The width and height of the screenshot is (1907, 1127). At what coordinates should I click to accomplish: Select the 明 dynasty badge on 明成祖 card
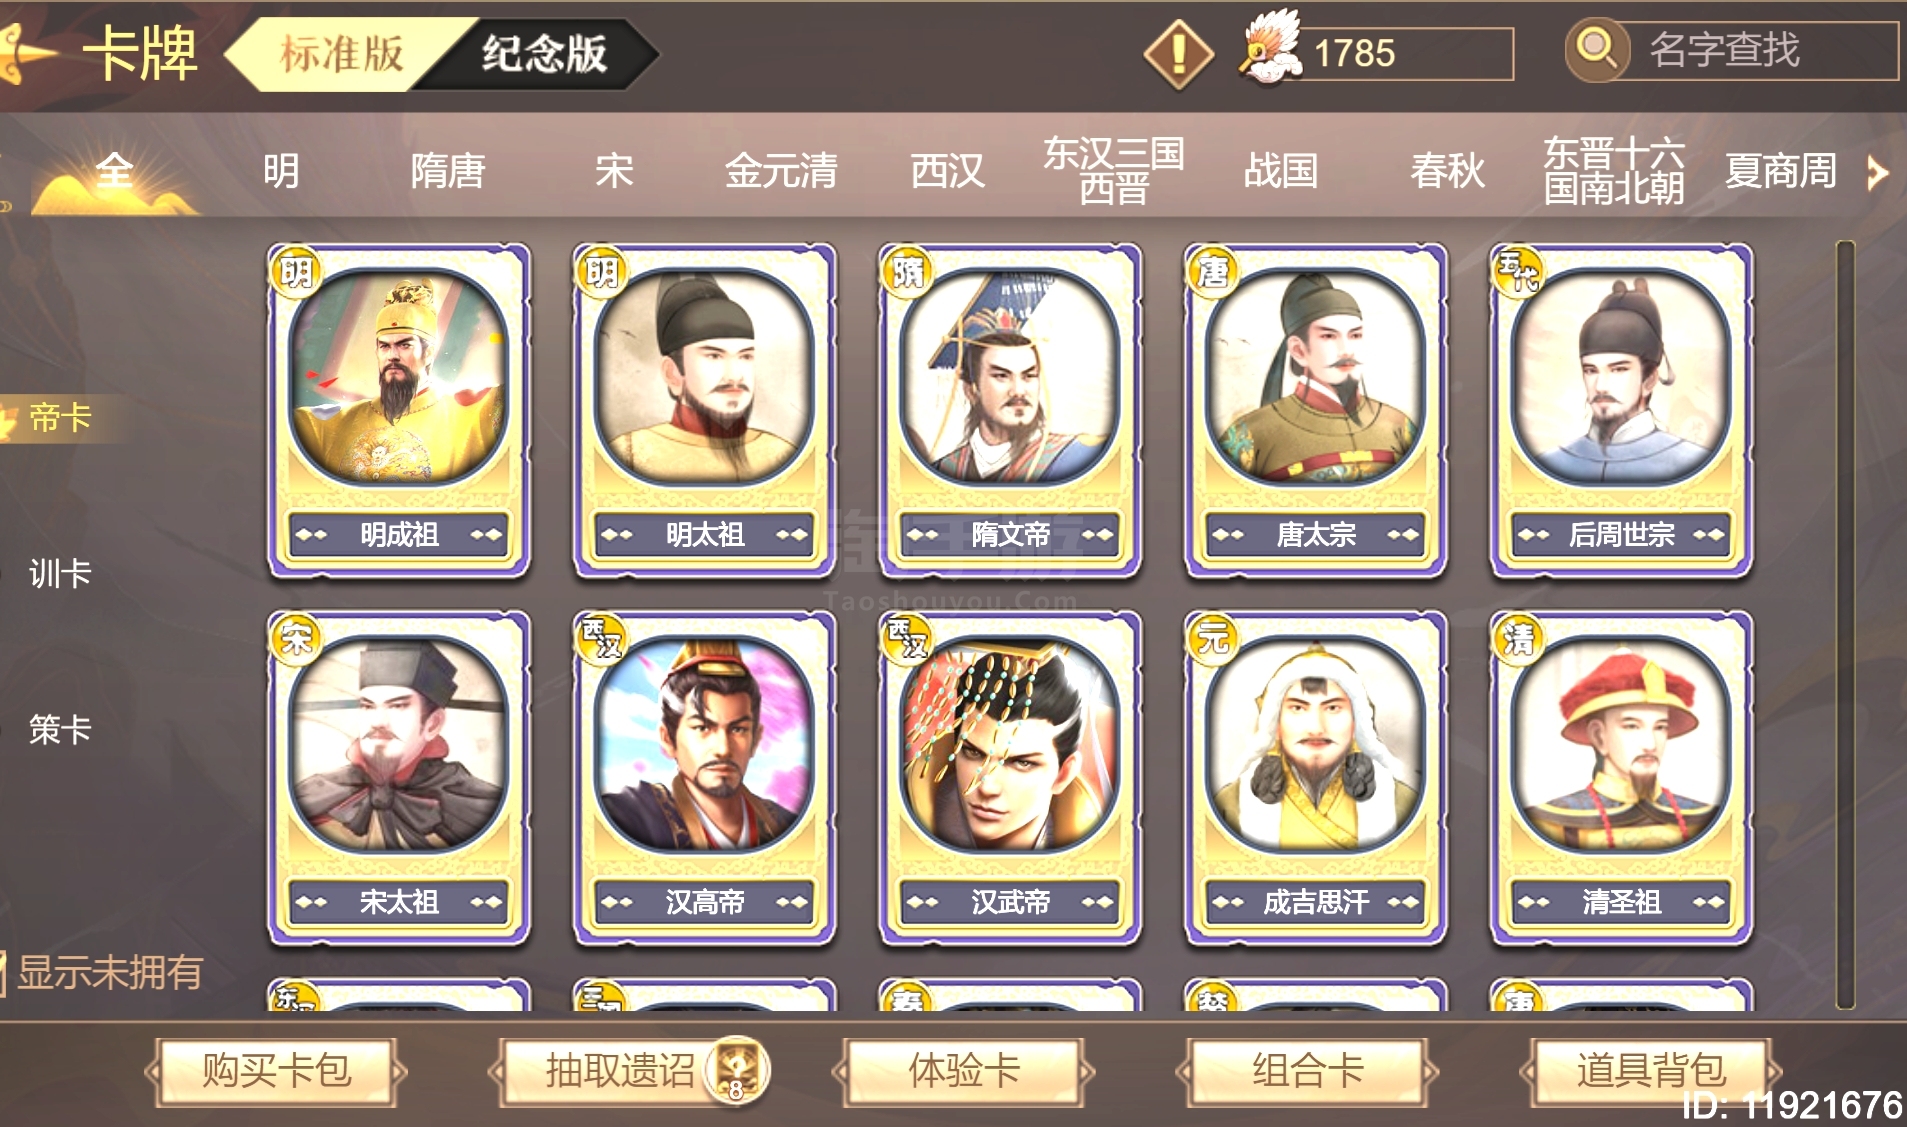[x=296, y=270]
